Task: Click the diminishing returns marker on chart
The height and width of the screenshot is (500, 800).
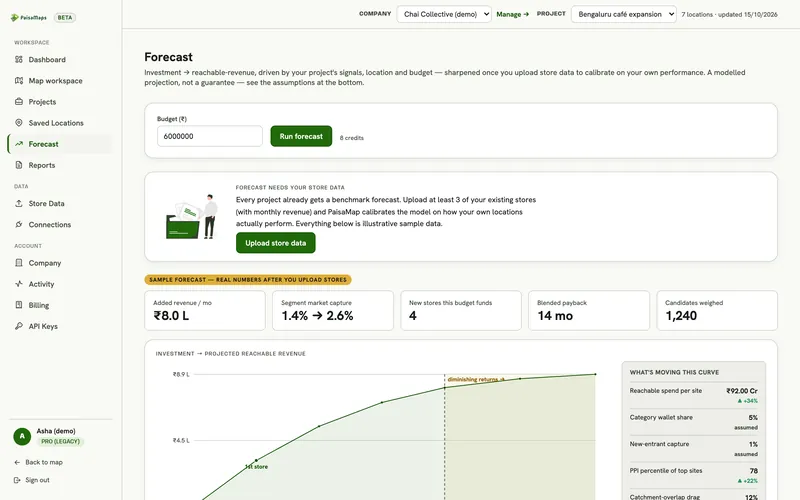Action: click(476, 380)
